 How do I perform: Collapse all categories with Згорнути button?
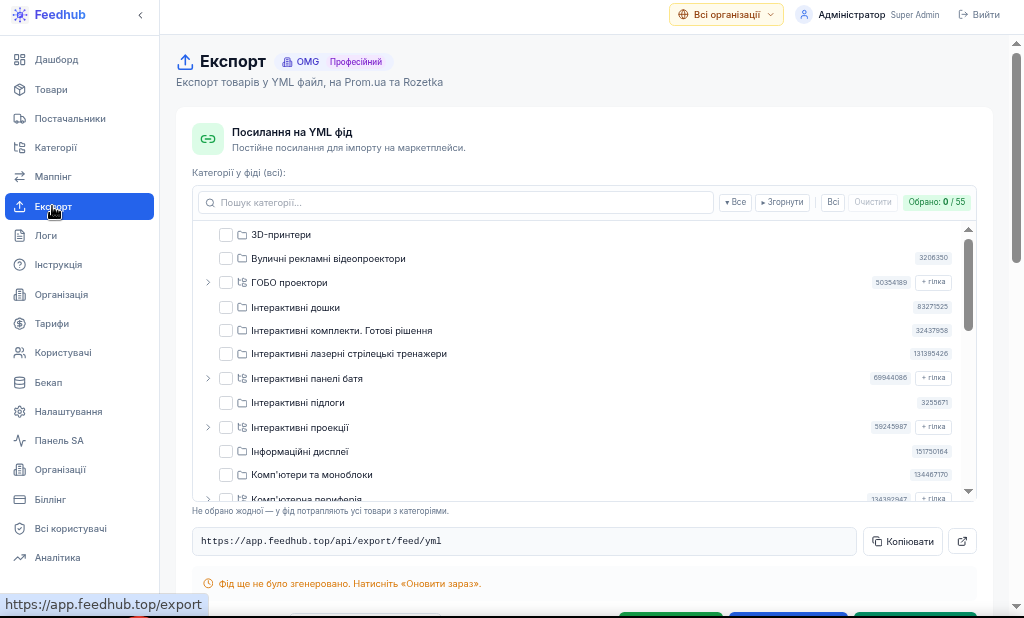pos(782,203)
